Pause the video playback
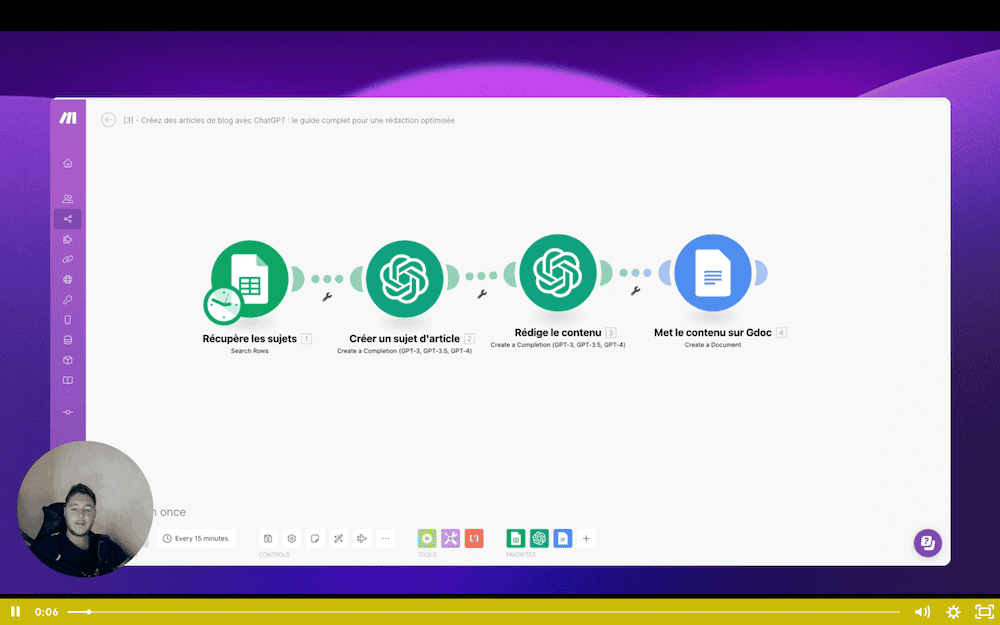The width and height of the screenshot is (1000, 625). (15, 611)
